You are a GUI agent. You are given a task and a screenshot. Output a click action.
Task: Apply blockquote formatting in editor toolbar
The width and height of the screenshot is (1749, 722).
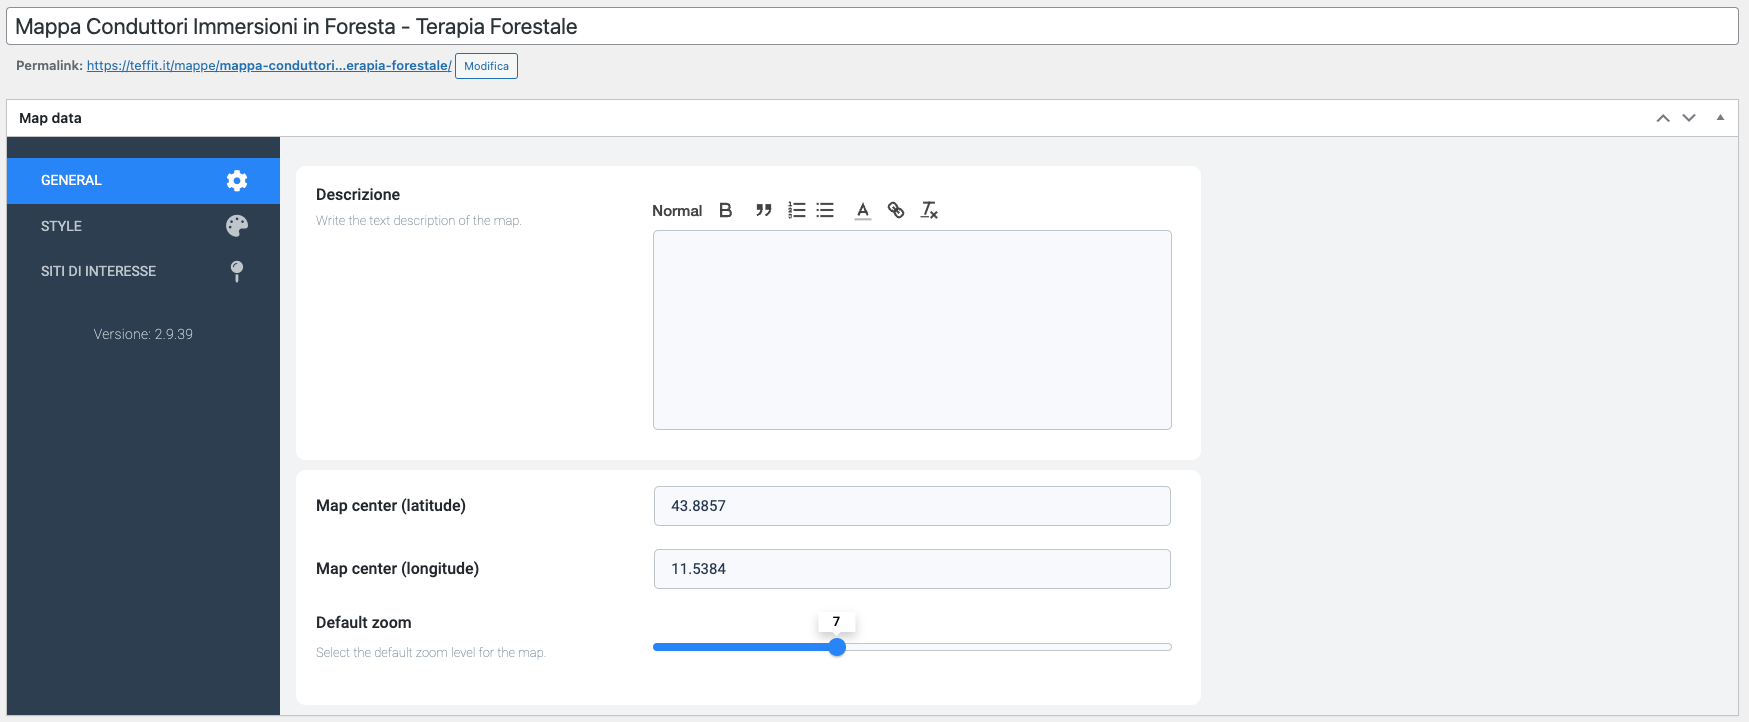click(763, 210)
